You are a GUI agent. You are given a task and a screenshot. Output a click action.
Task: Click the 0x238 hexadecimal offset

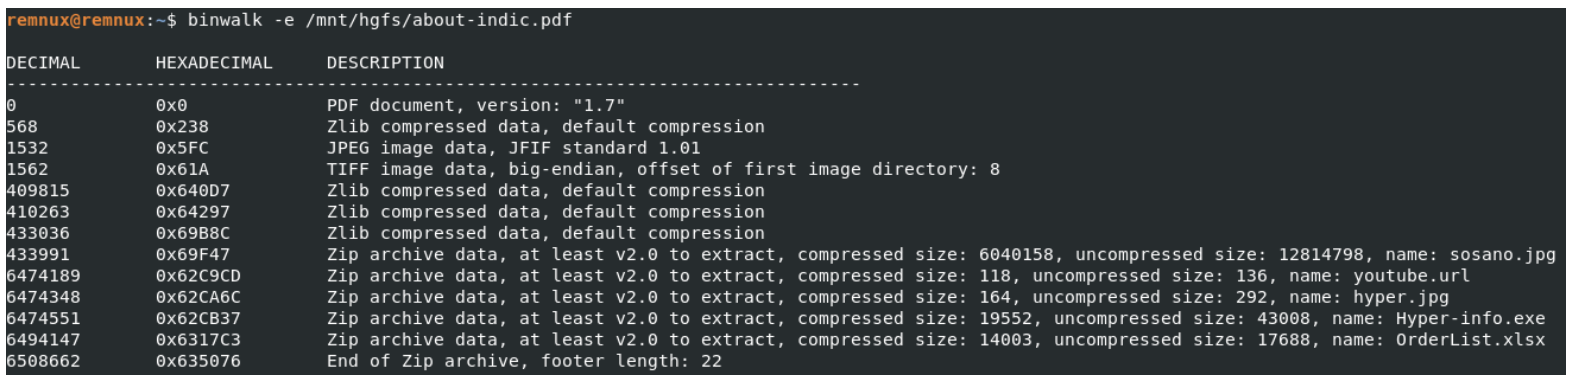coord(182,127)
